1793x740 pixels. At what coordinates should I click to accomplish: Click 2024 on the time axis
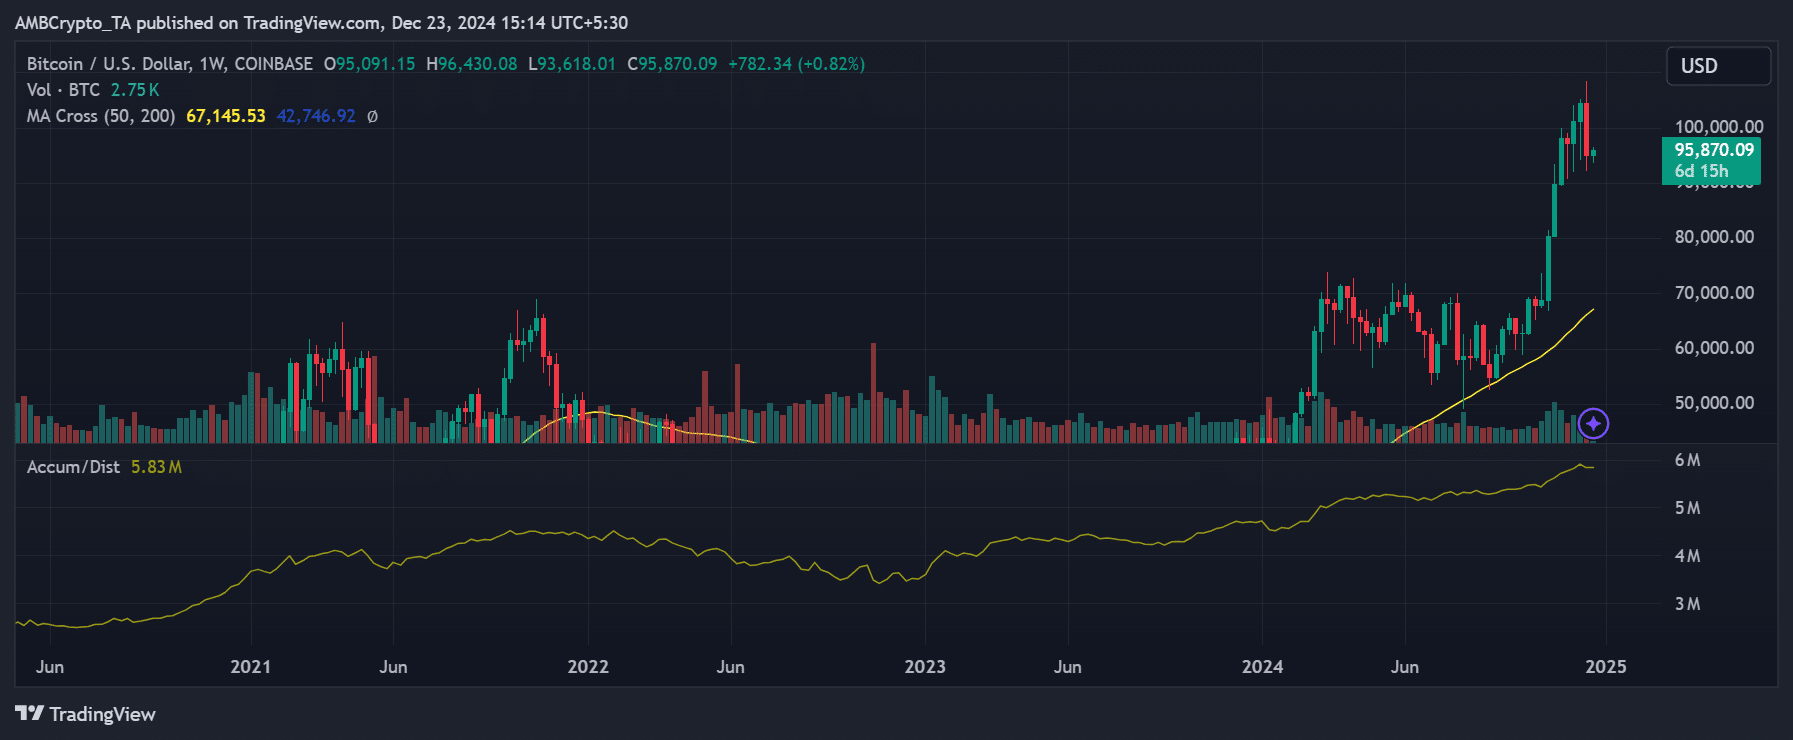pos(1262,667)
